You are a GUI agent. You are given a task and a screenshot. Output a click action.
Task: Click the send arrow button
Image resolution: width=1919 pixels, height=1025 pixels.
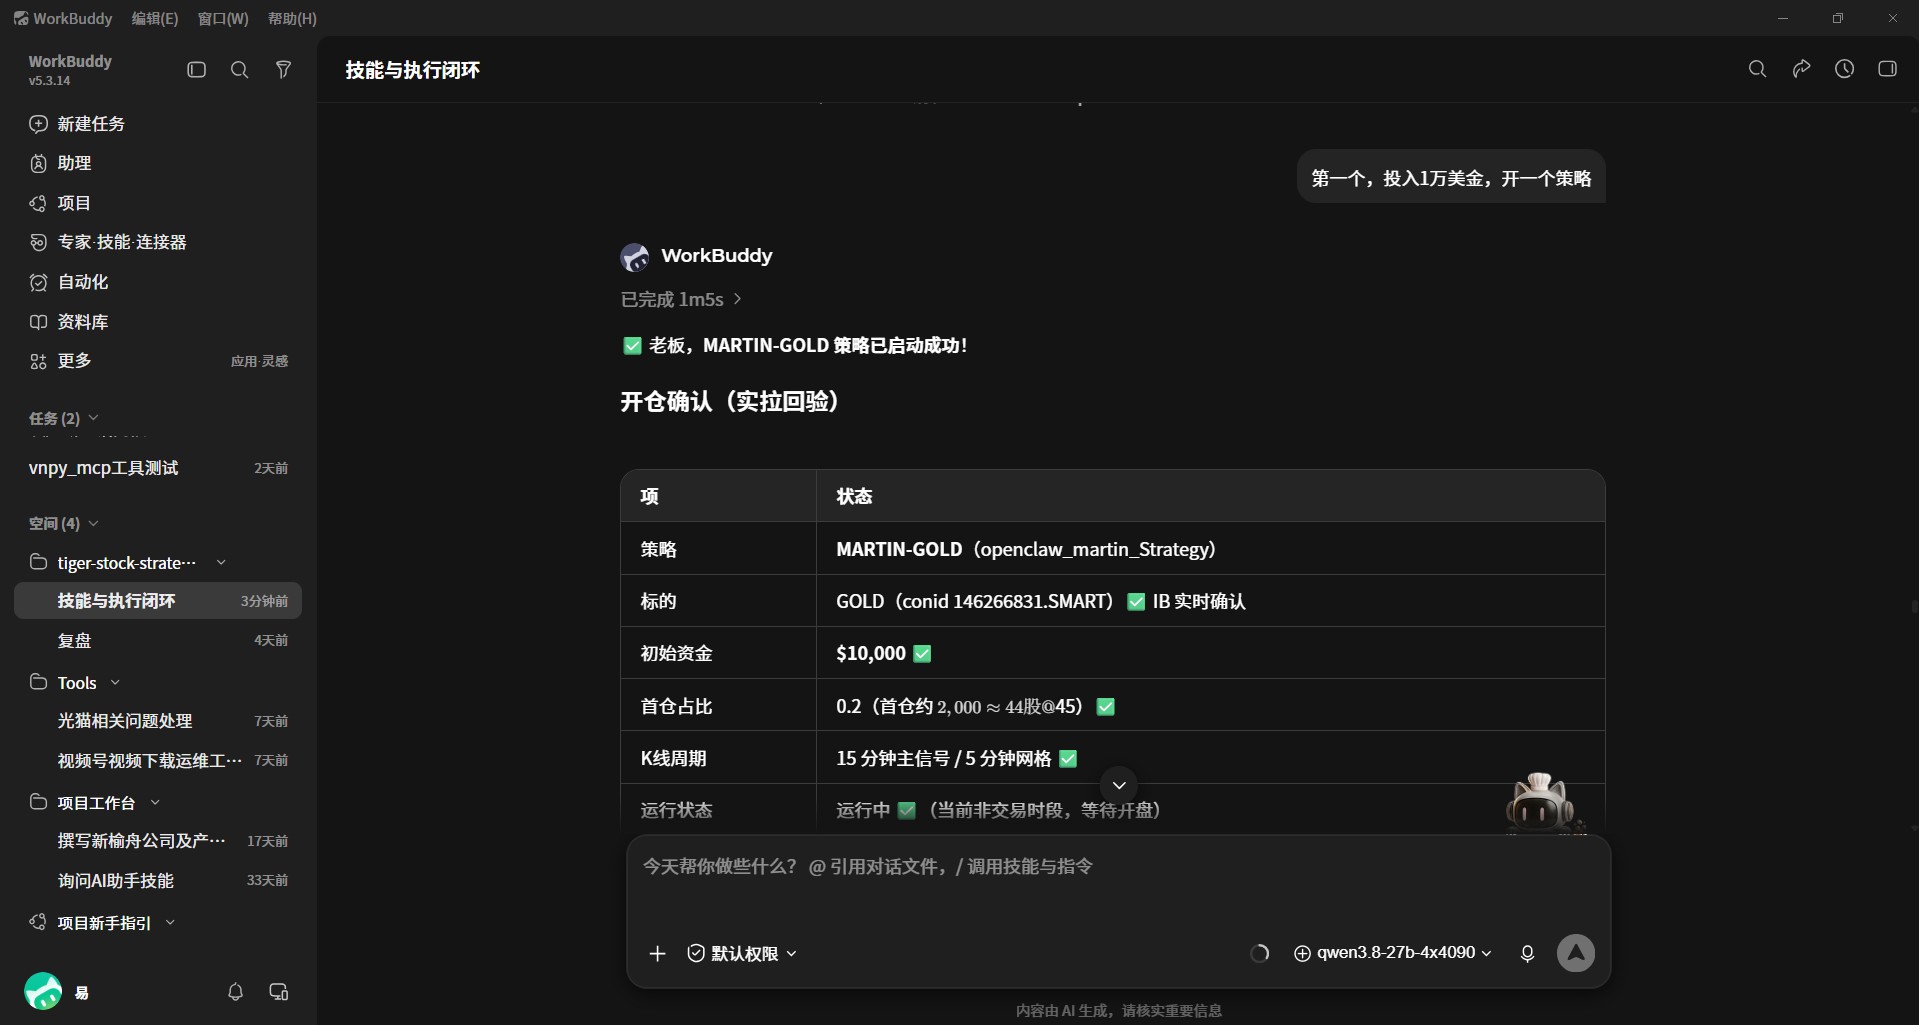1576,953
